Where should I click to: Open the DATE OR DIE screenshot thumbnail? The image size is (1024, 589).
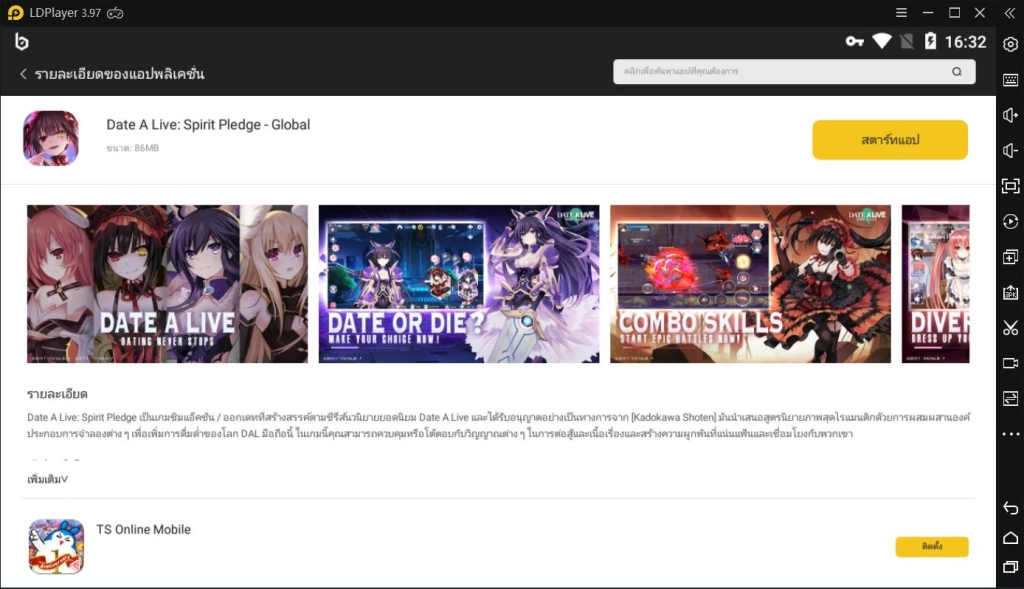coord(458,284)
